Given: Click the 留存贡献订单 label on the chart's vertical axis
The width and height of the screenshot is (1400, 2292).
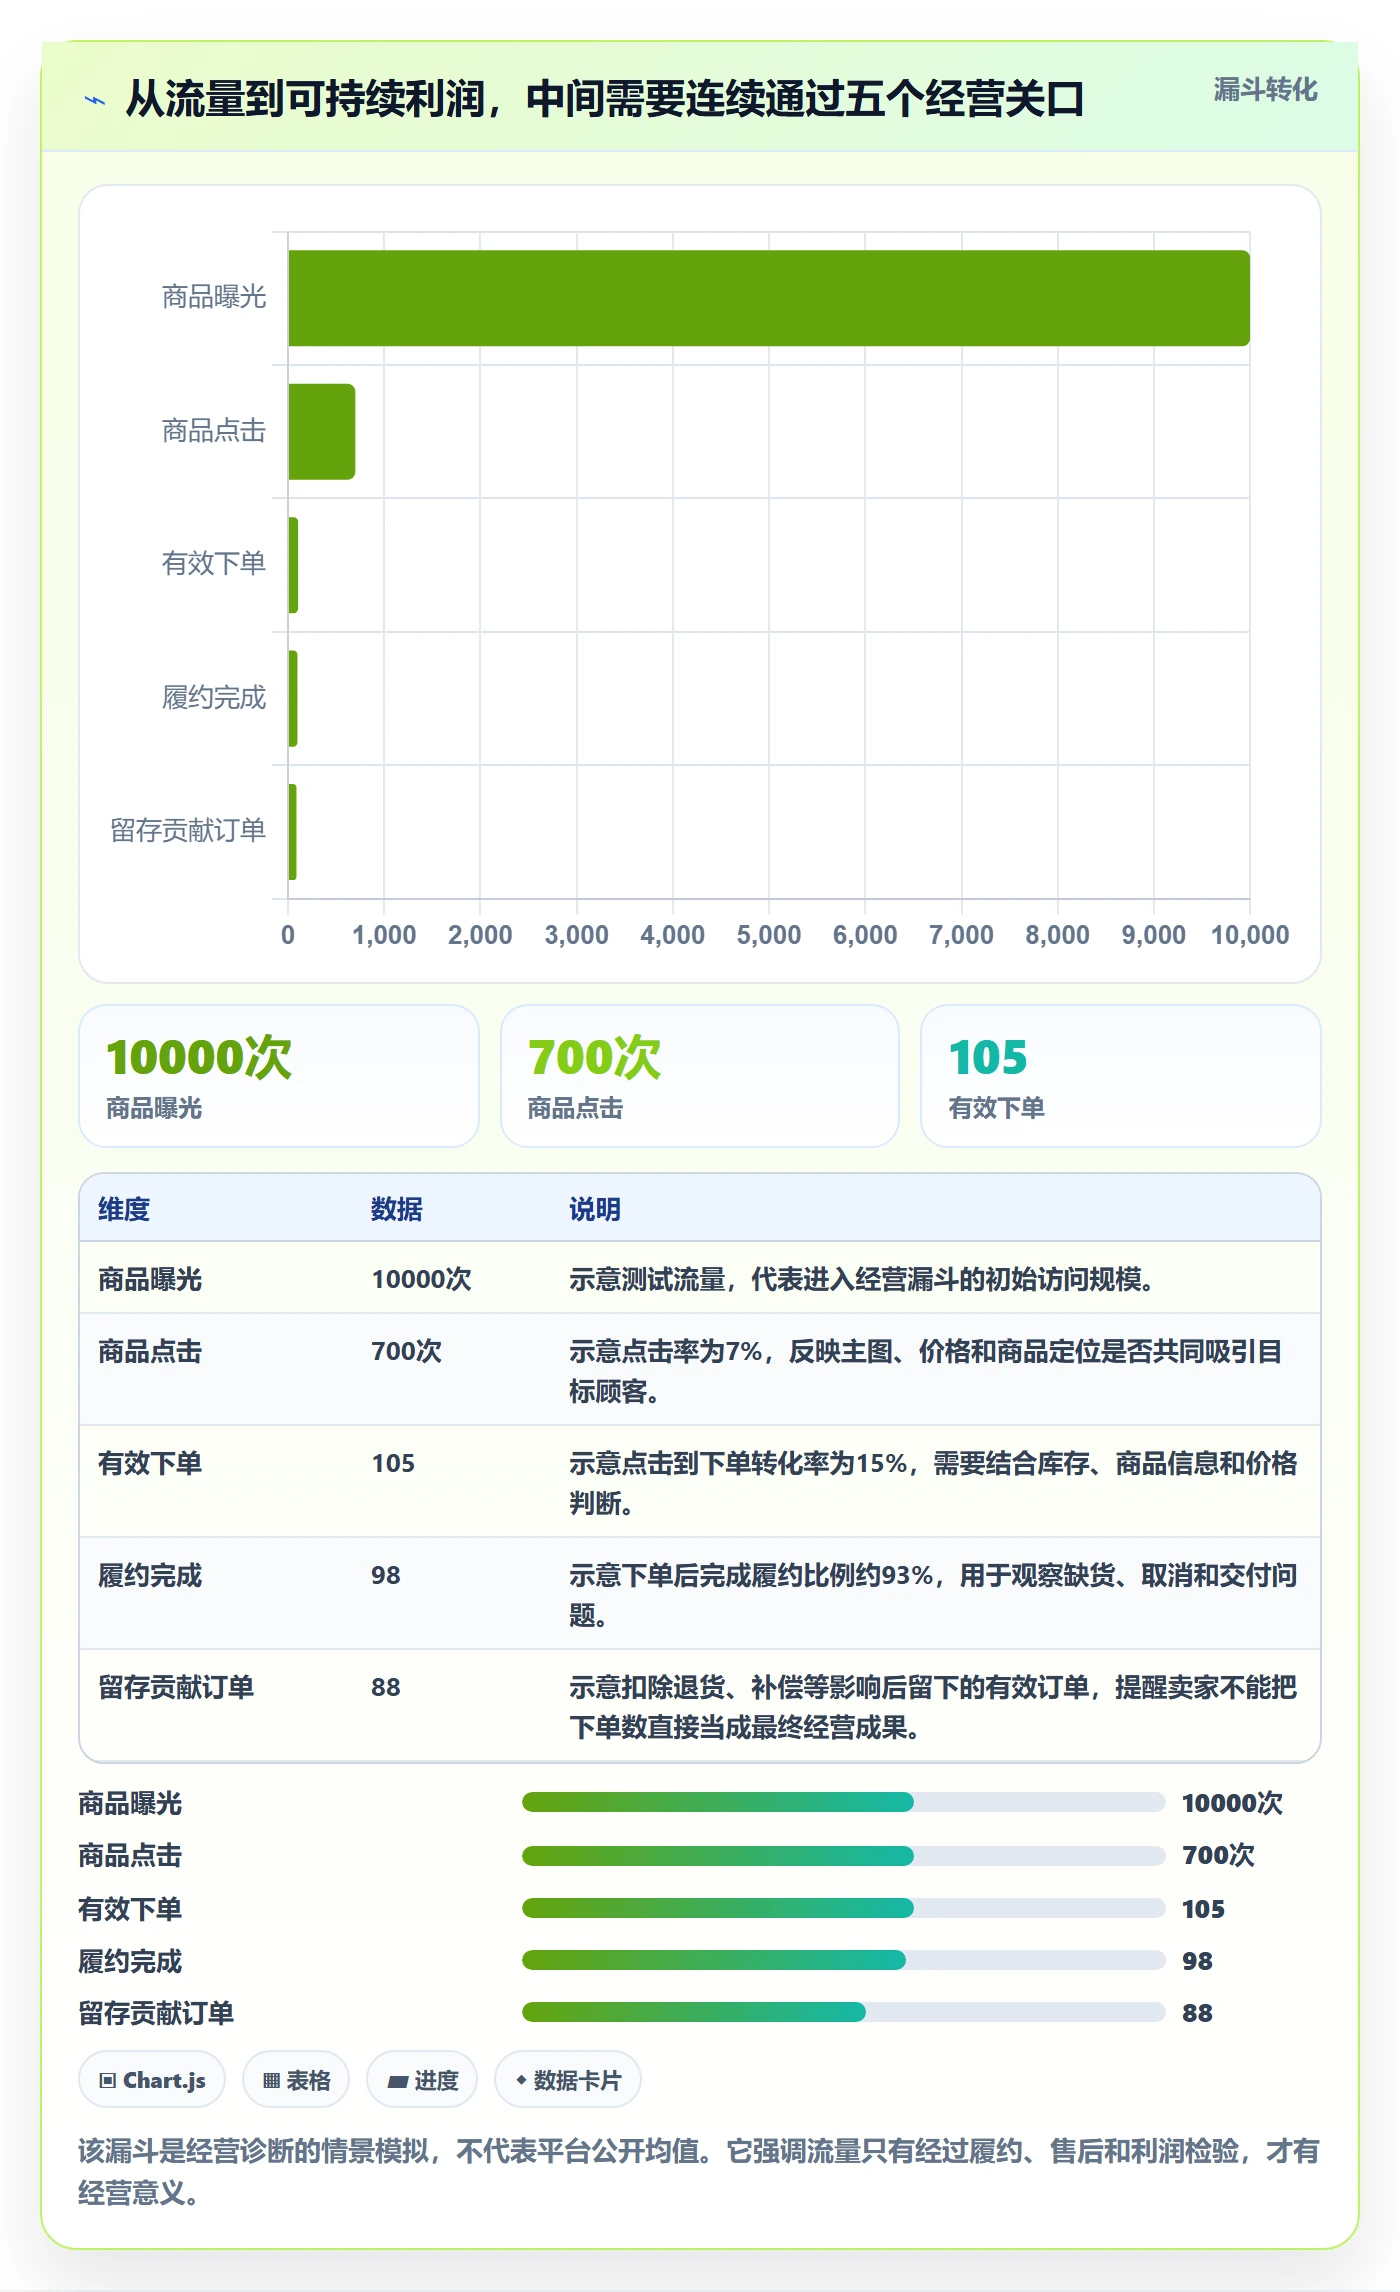Looking at the screenshot, I should pyautogui.click(x=188, y=830).
